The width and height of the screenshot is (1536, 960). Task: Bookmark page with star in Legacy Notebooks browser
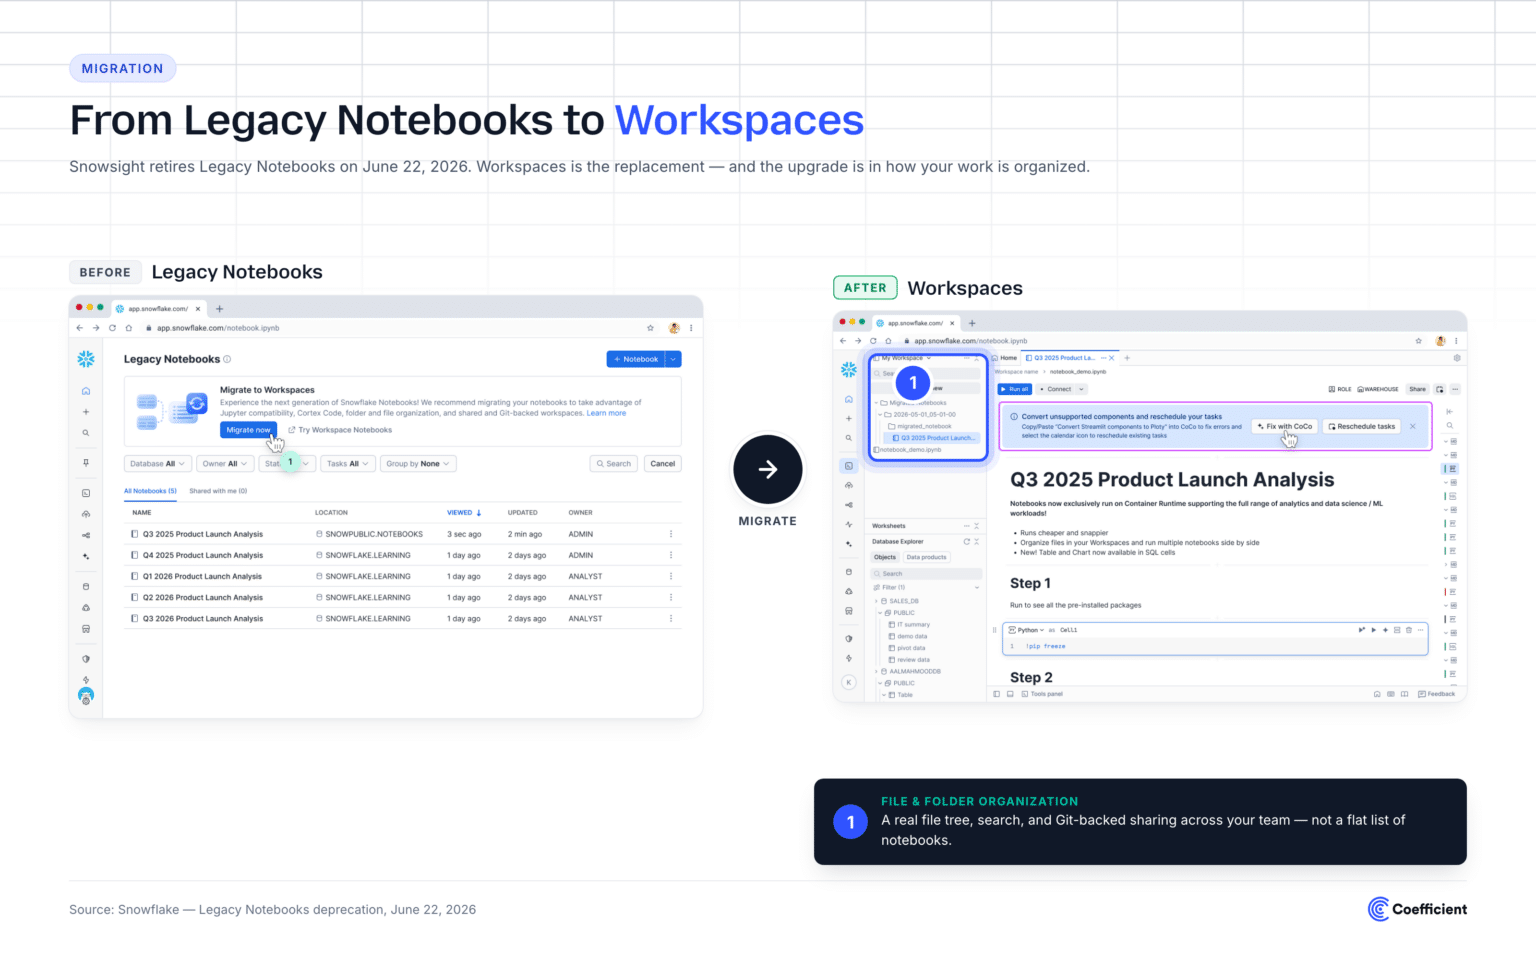tap(650, 328)
